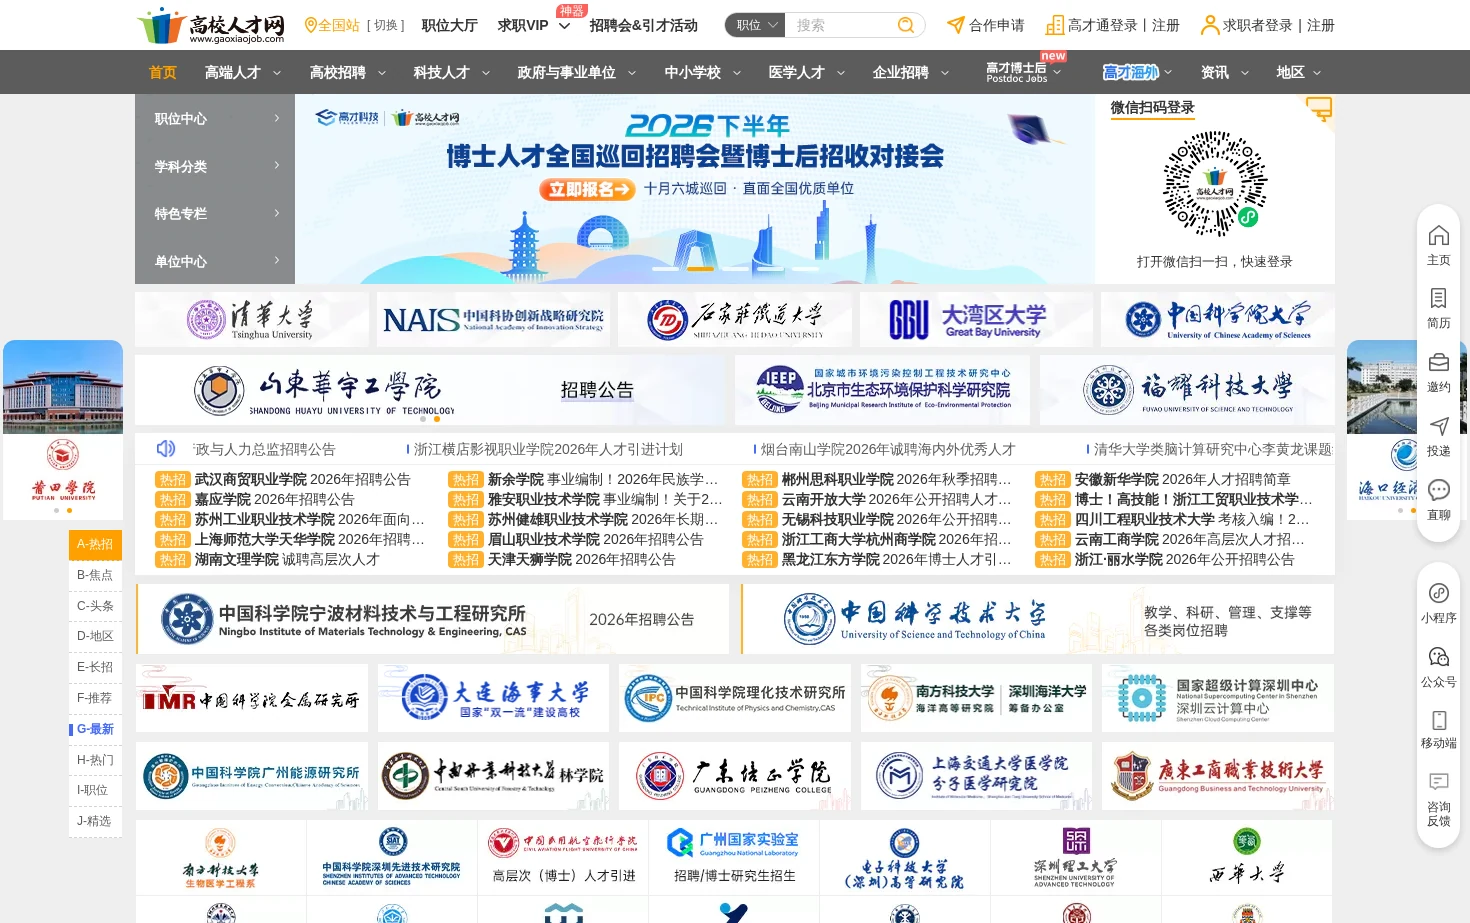Viewport: 1470px width, 923px height.
Task: Open 小程序 icon in right sidebar
Action: [x=1439, y=593]
